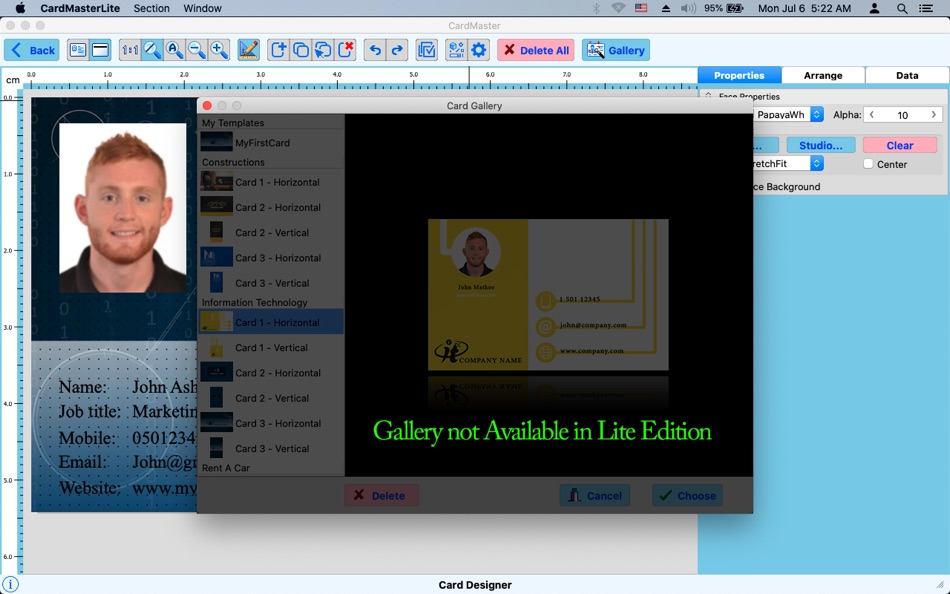Undo the last action
Screen dimensions: 950x594
coord(375,50)
